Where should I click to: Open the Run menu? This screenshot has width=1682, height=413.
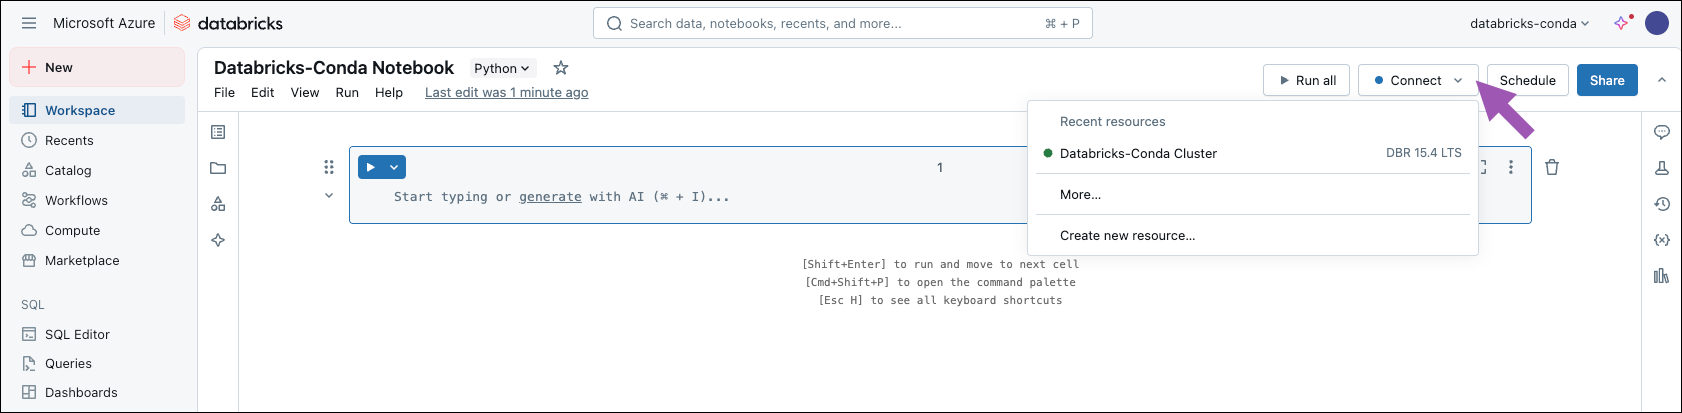(x=347, y=92)
